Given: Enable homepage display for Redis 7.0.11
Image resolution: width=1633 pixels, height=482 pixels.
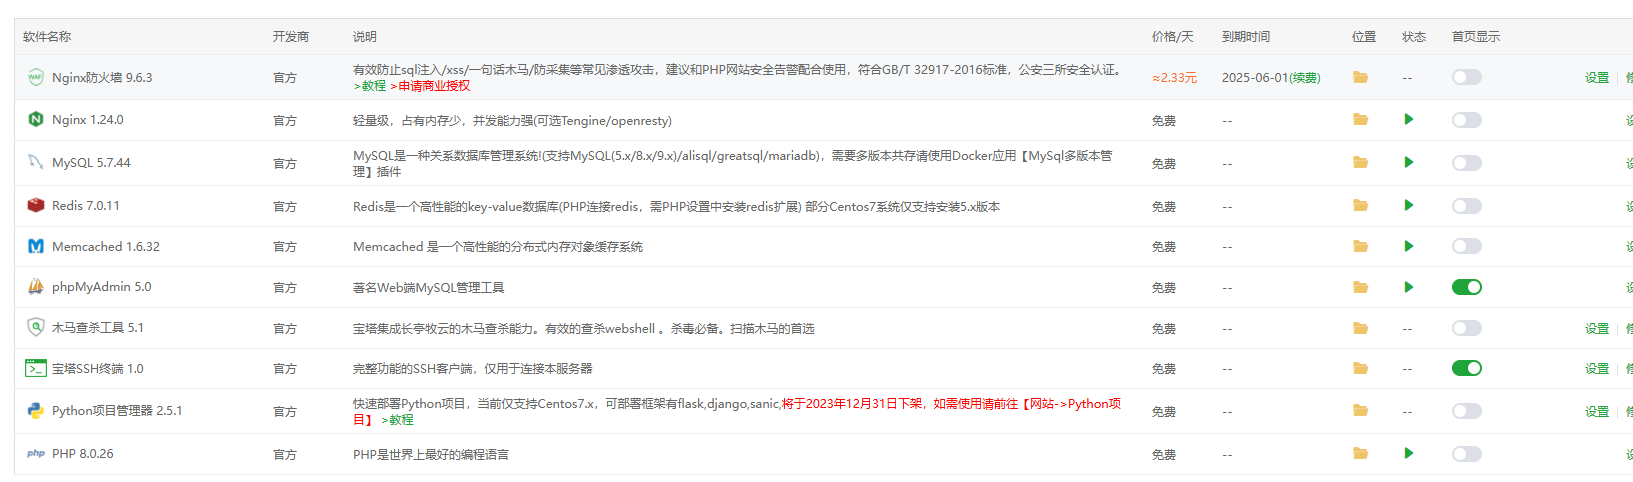Looking at the screenshot, I should (1467, 206).
